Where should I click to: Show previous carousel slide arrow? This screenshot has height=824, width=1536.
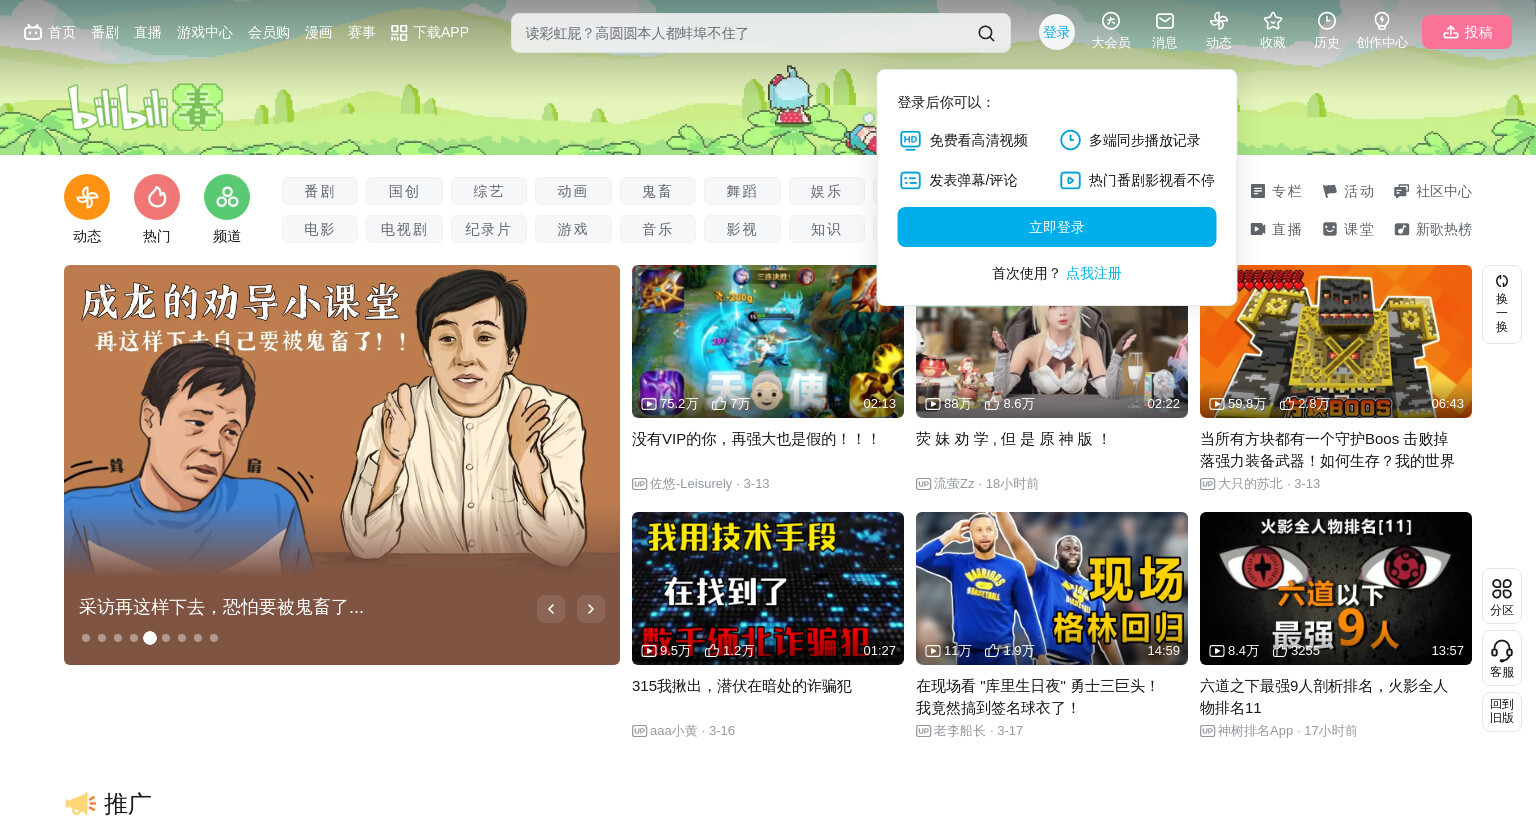click(x=551, y=609)
